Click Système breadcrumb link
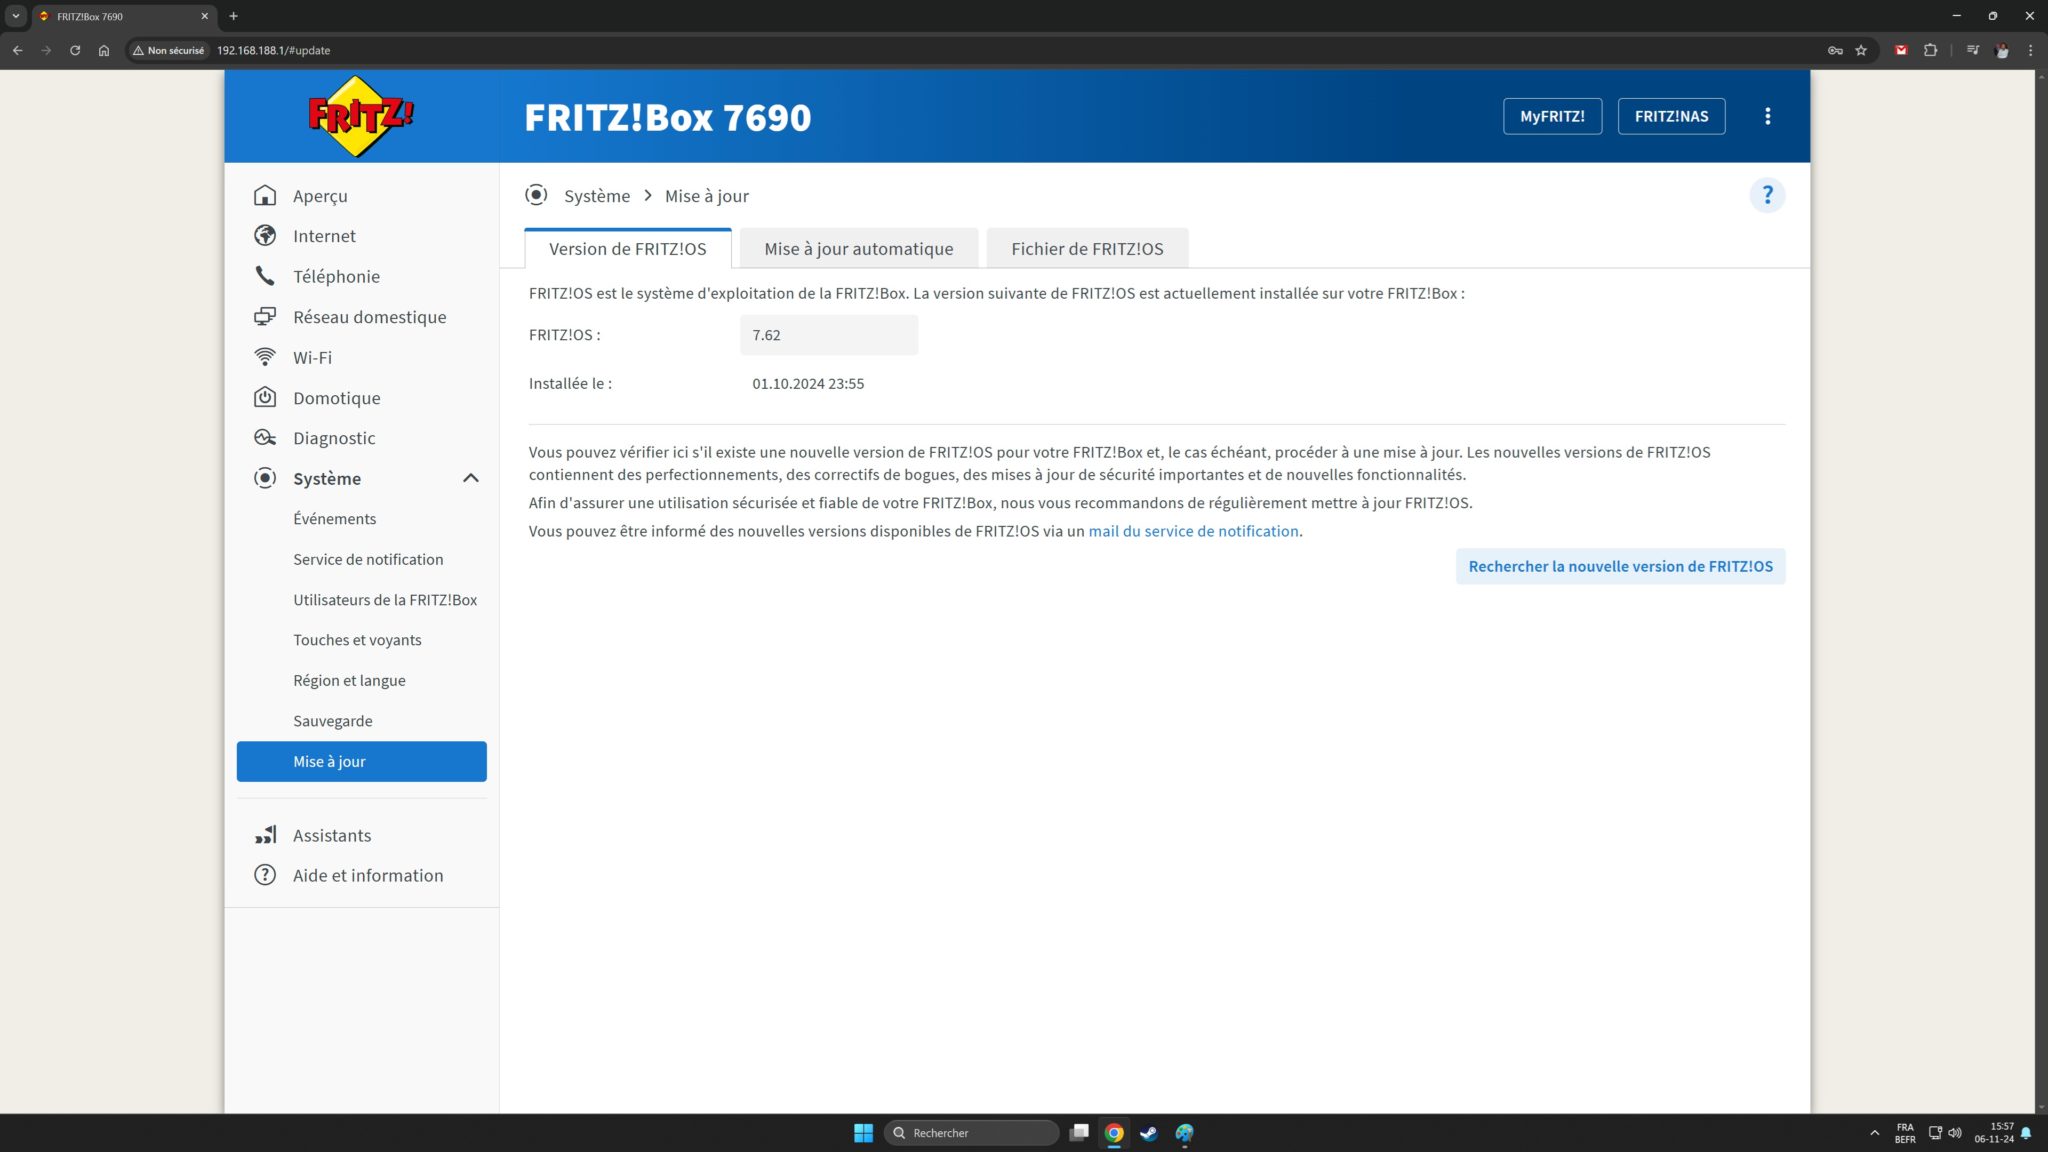The image size is (2048, 1152). pyautogui.click(x=597, y=196)
